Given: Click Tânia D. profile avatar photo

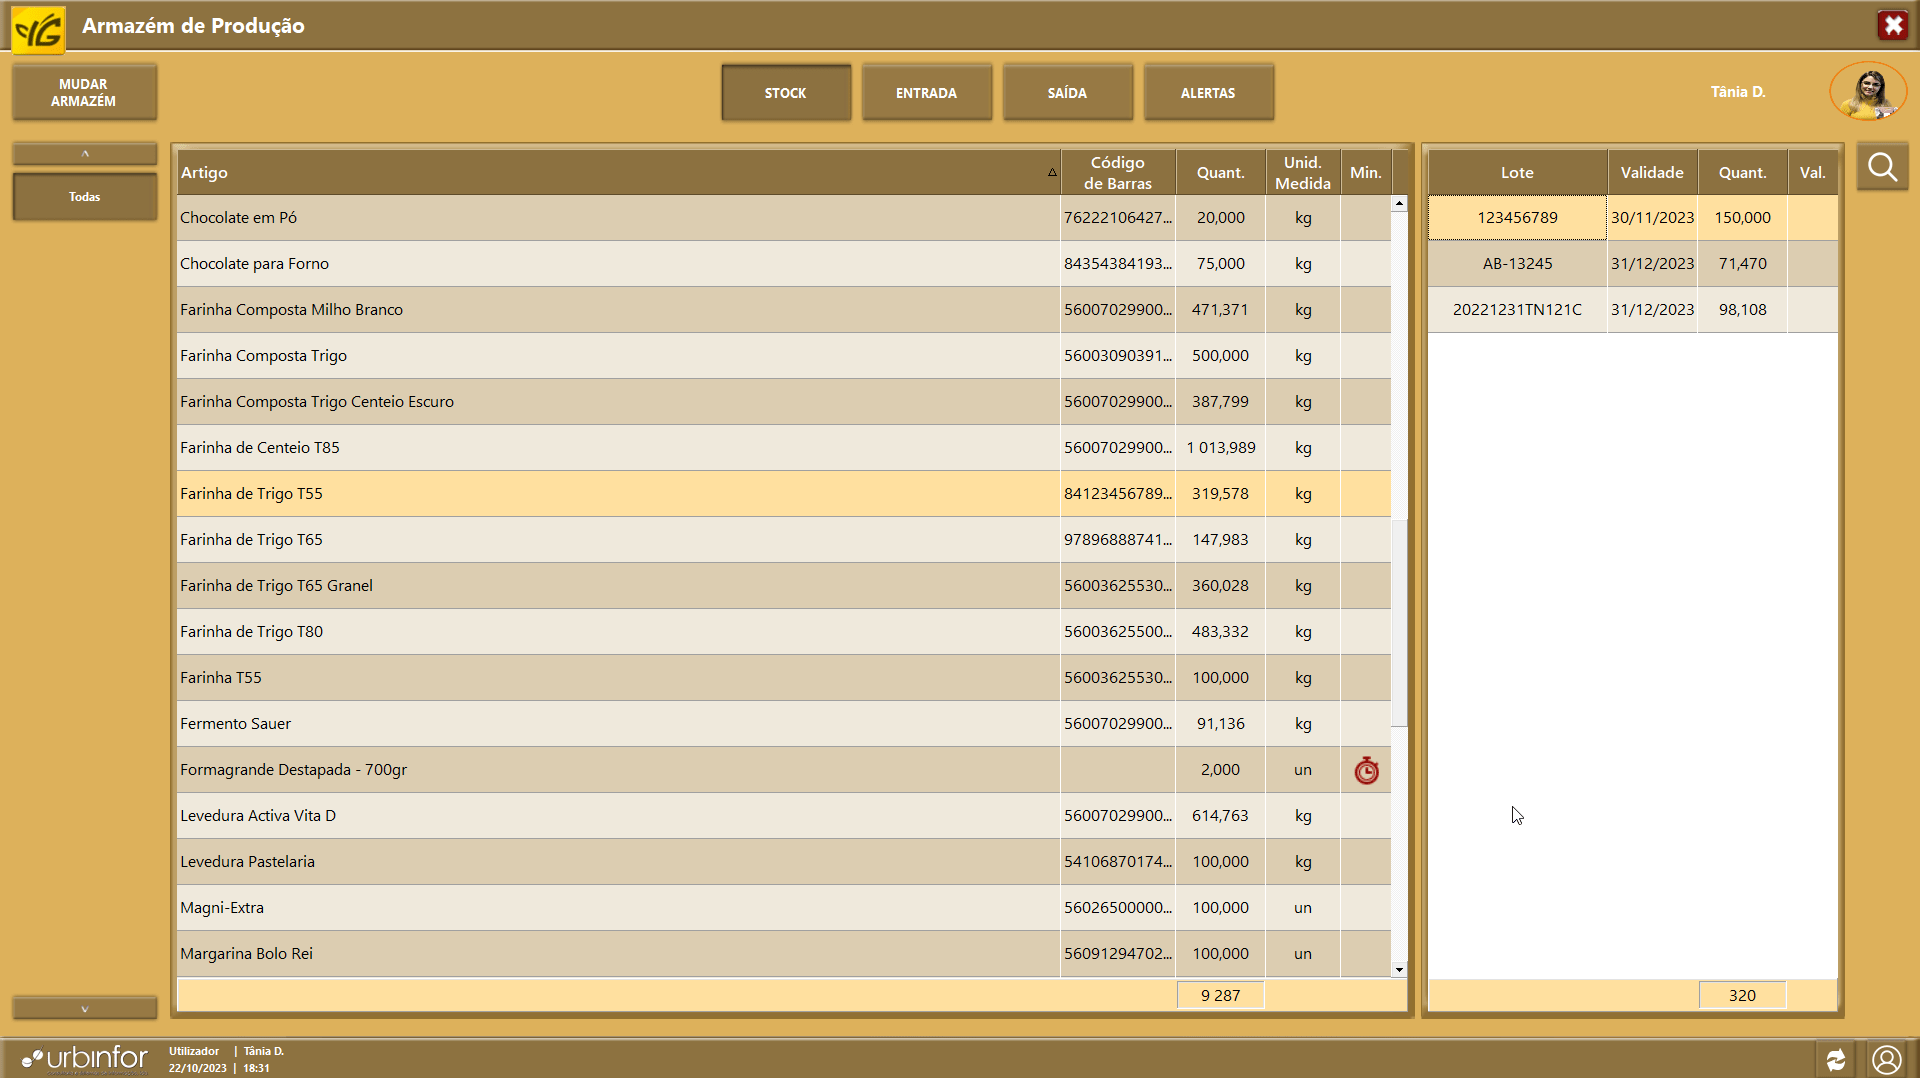Looking at the screenshot, I should [x=1867, y=92].
